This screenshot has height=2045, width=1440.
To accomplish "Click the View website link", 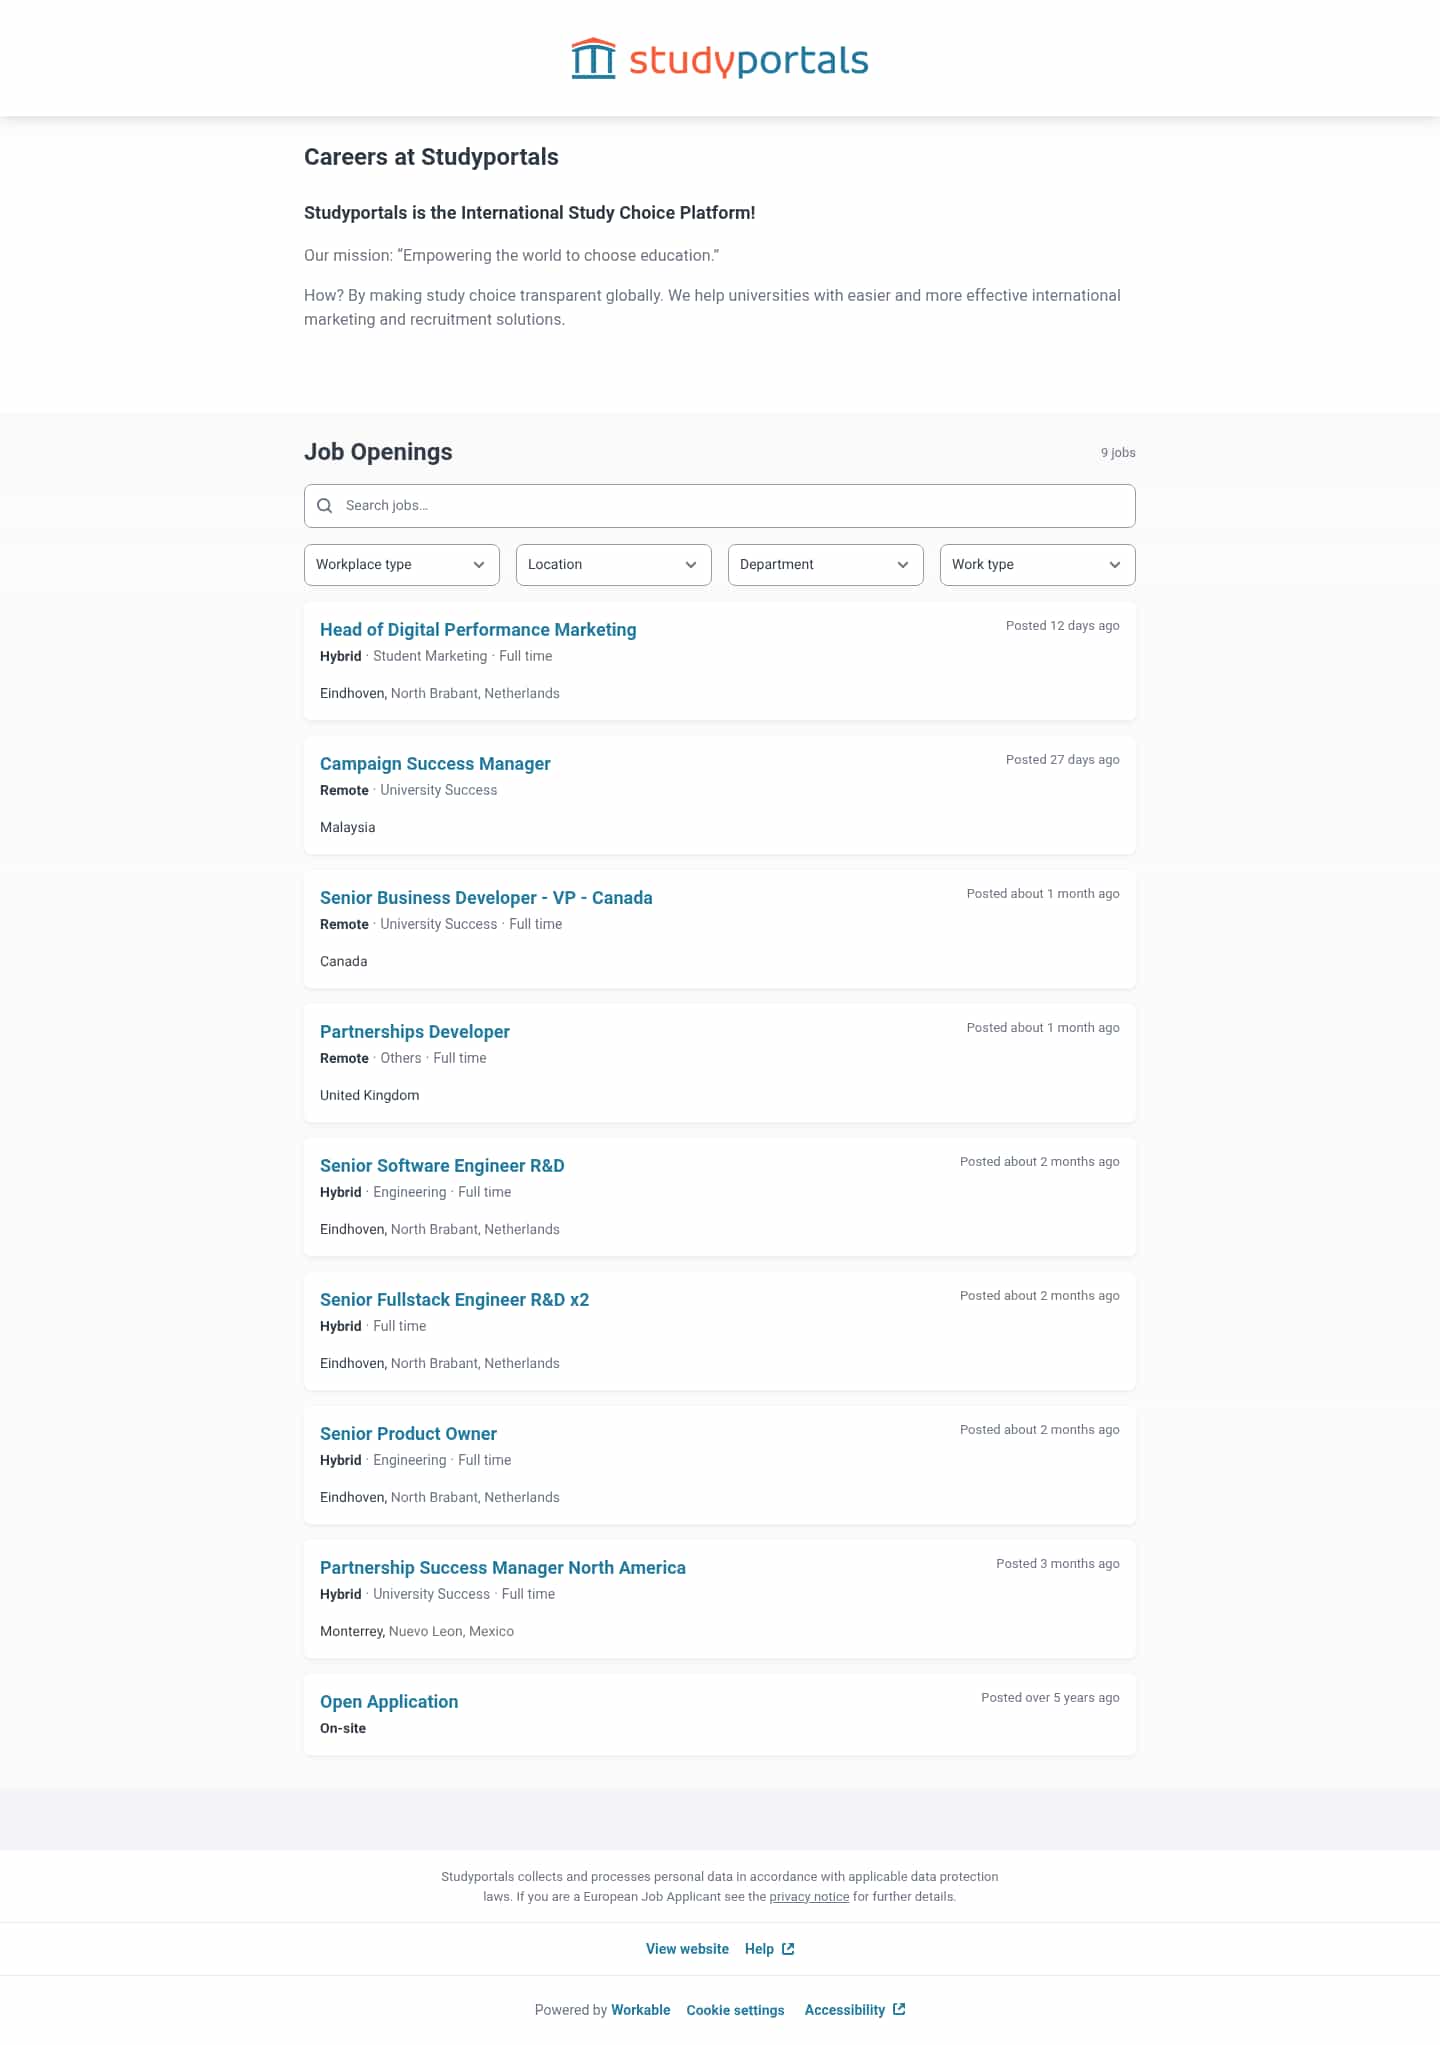I will click(687, 1949).
